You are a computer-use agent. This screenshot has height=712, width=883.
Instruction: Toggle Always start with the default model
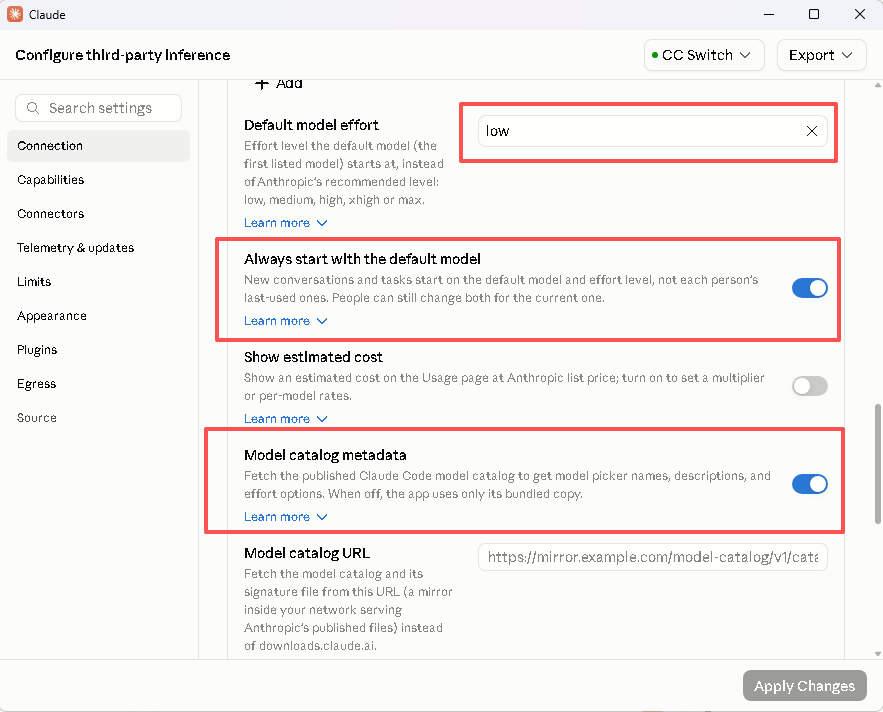tap(809, 288)
